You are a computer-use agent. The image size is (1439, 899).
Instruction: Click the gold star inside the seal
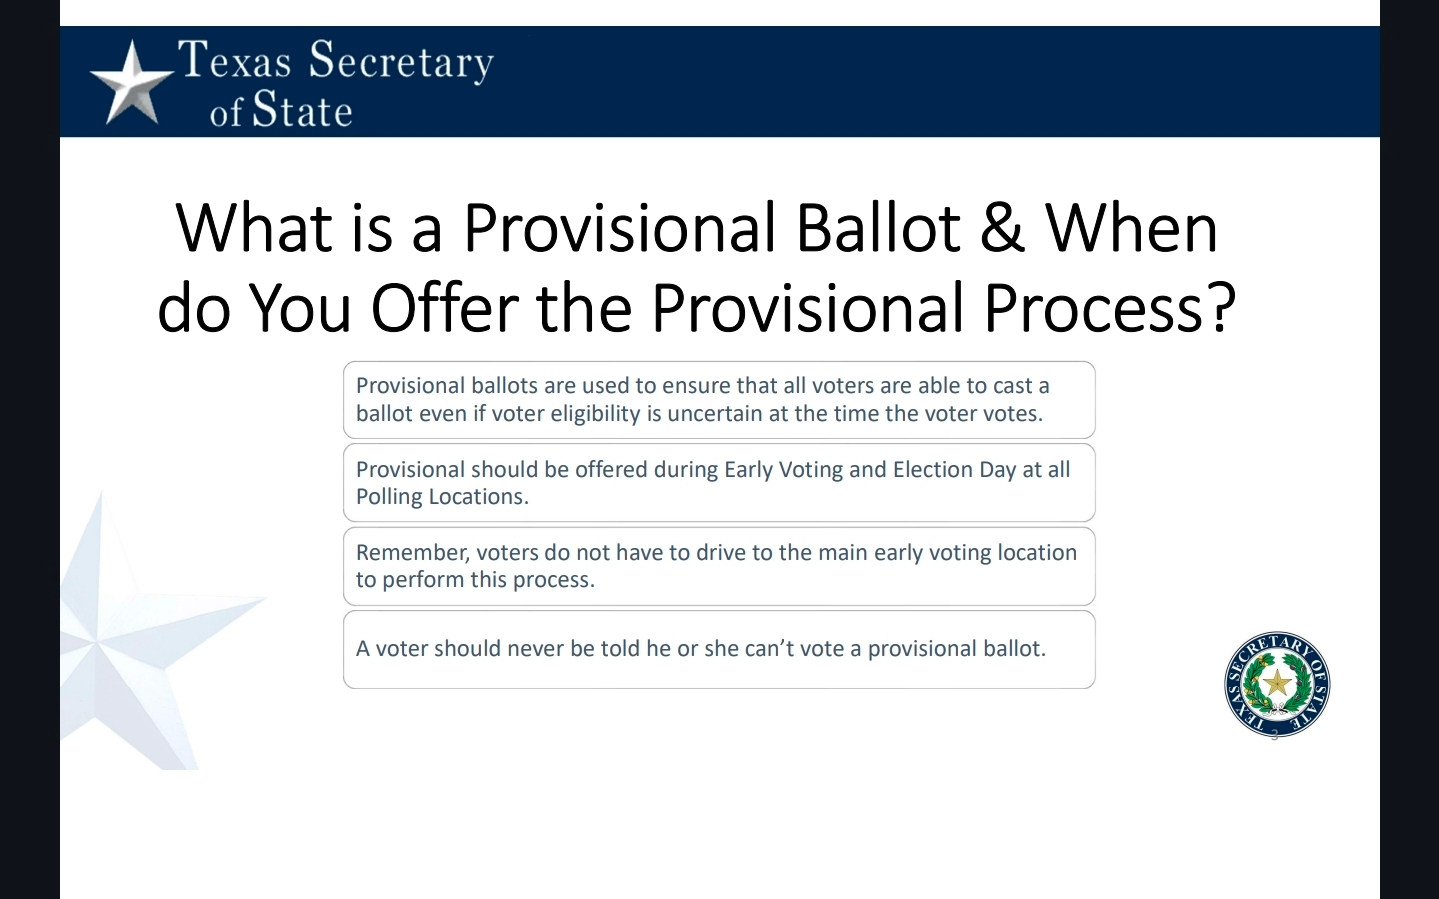pyautogui.click(x=1277, y=684)
